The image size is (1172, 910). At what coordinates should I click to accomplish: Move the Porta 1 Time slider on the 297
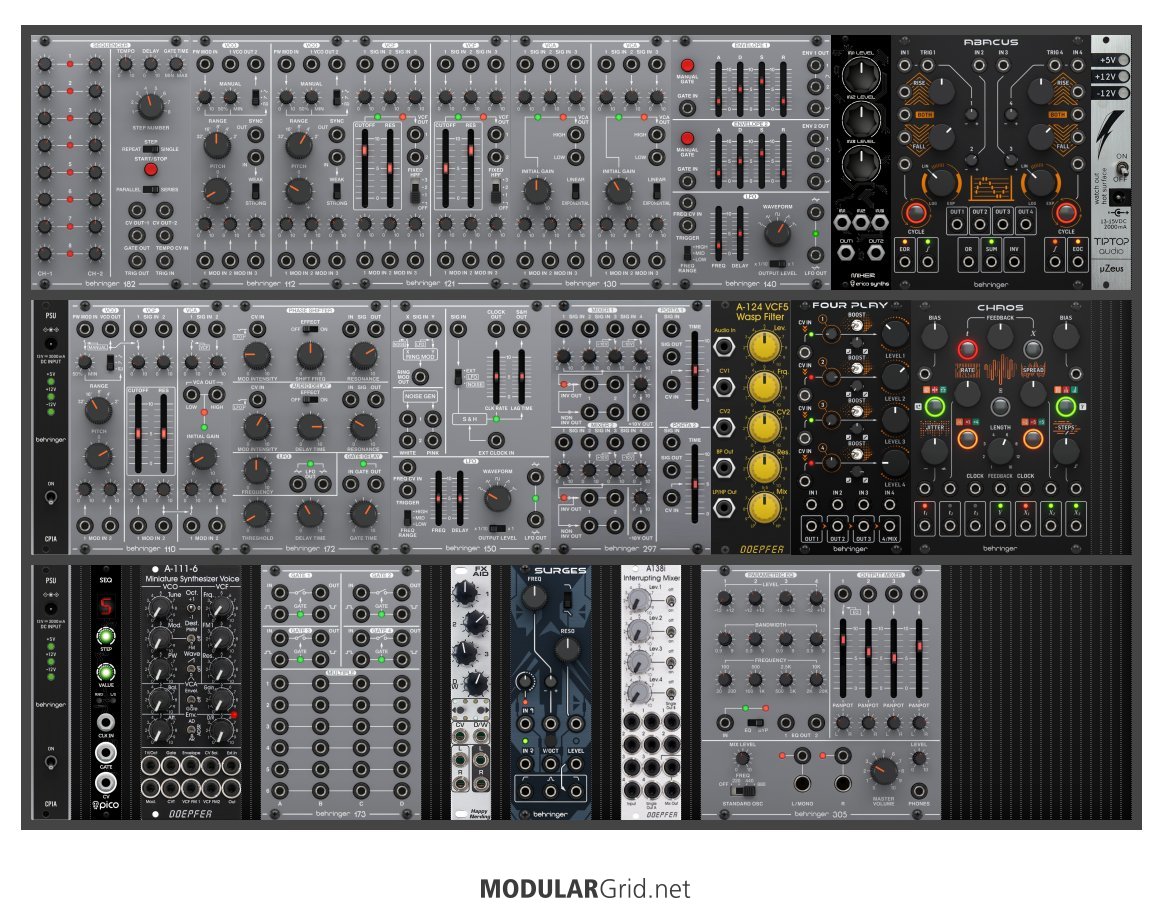tap(695, 369)
